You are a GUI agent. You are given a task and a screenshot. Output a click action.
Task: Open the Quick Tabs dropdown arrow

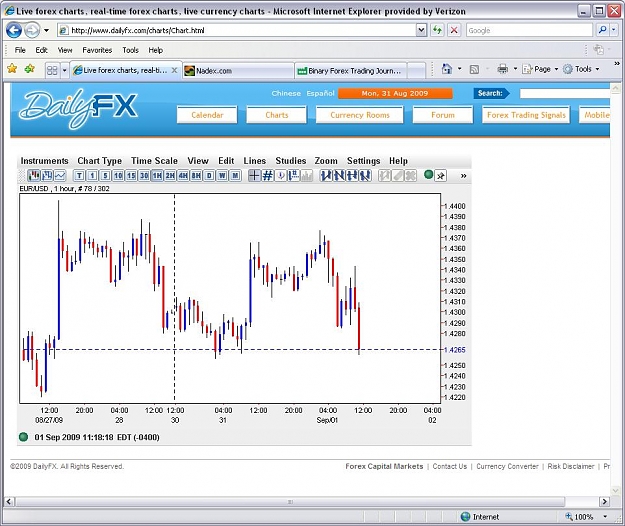pyautogui.click(x=64, y=71)
